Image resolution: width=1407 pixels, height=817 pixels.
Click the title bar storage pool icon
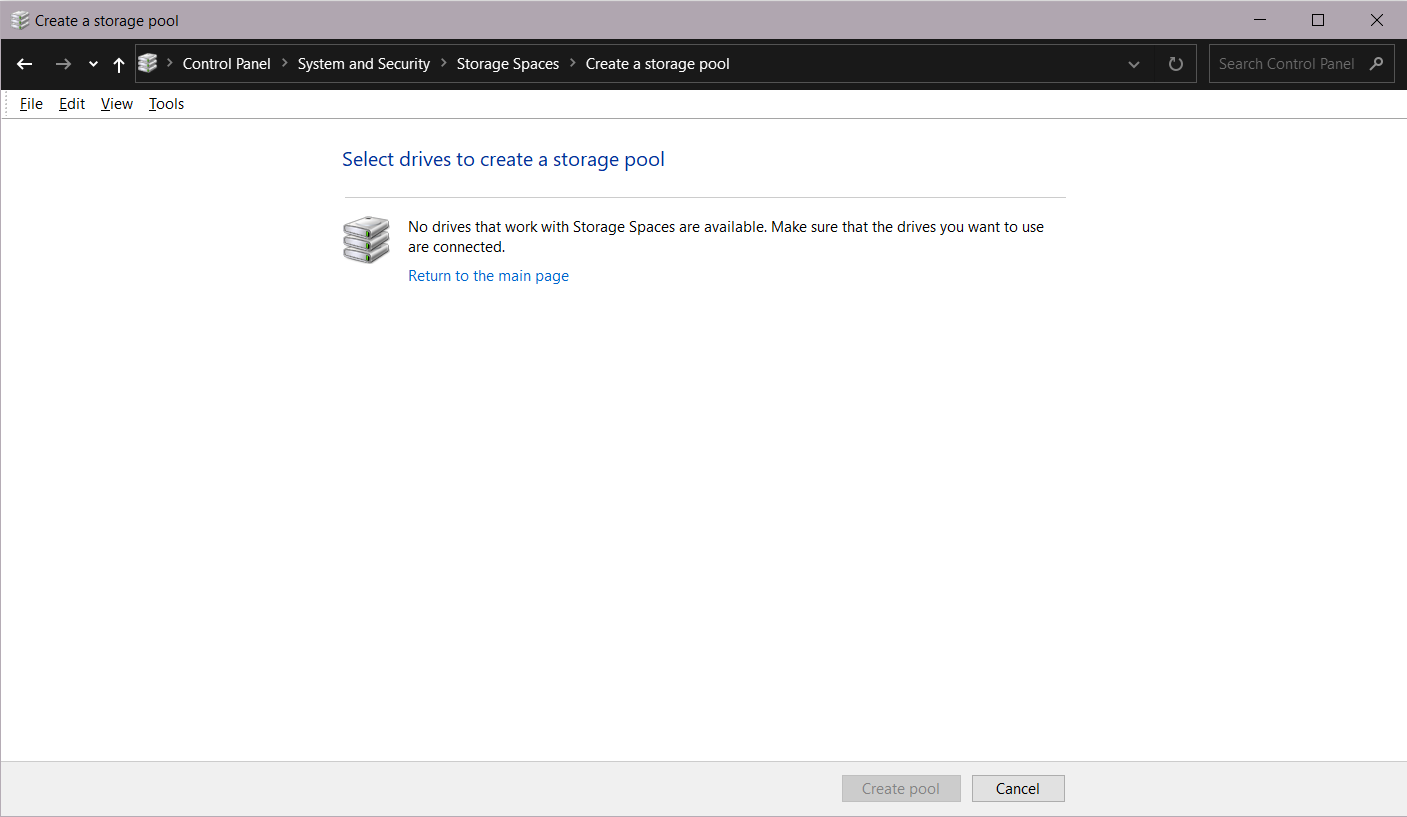pyautogui.click(x=20, y=20)
